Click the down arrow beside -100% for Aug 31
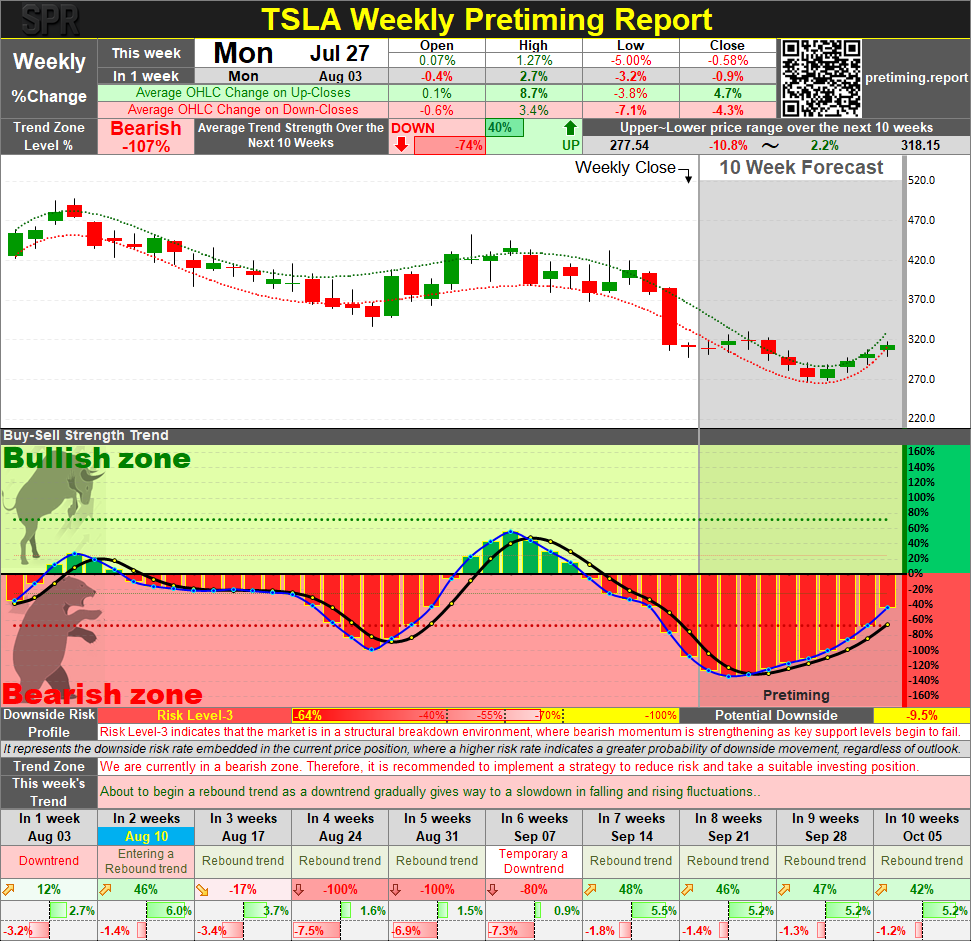971x941 pixels. (x=396, y=890)
